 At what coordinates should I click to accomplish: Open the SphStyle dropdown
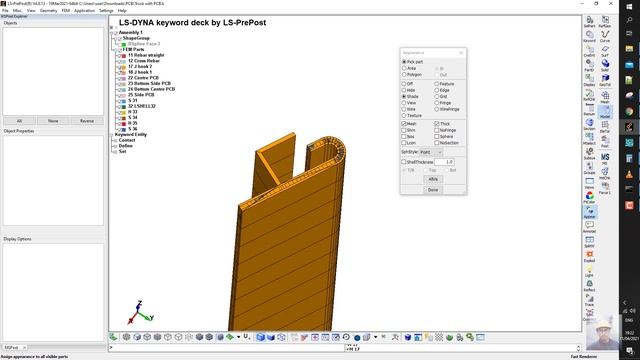431,152
